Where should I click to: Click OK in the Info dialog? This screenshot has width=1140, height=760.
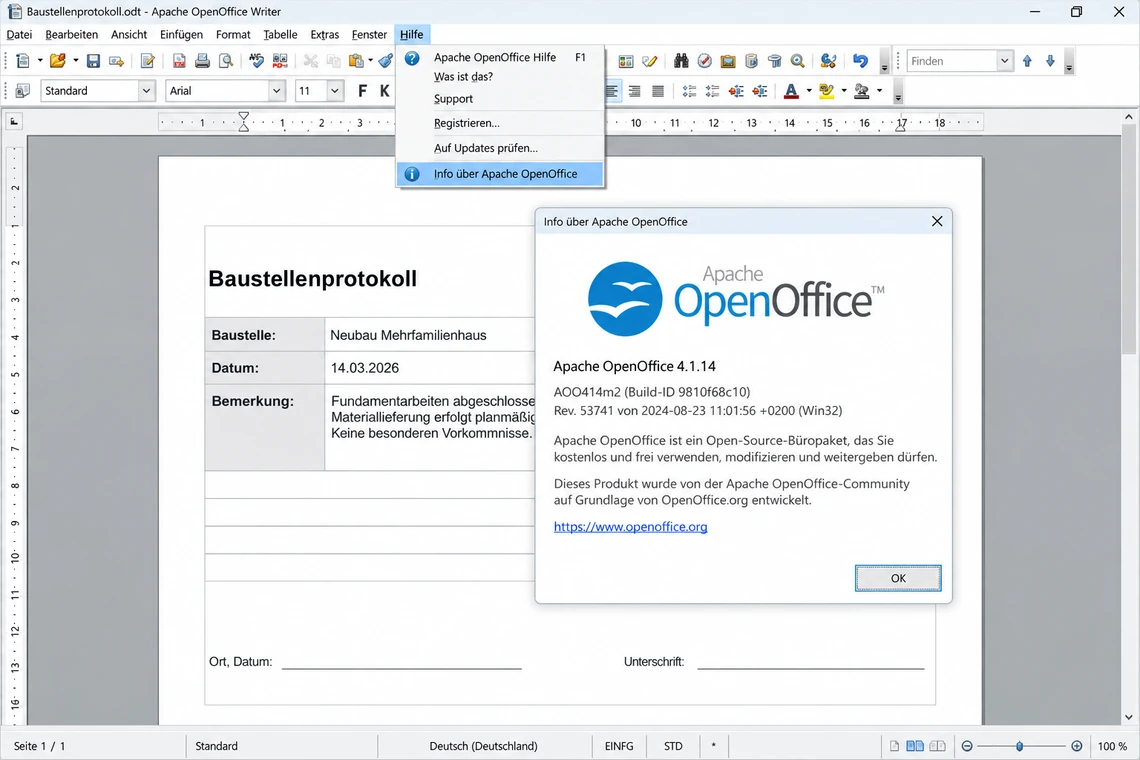(x=898, y=578)
